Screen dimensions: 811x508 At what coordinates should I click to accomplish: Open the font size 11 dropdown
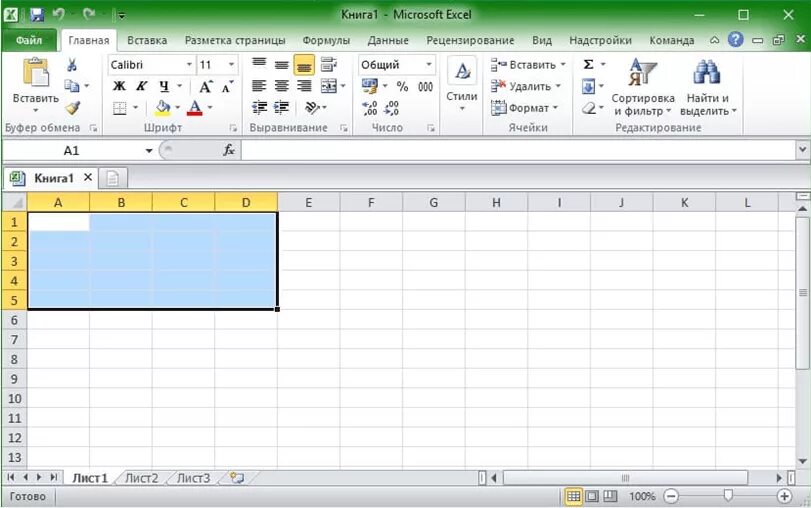(x=231, y=65)
